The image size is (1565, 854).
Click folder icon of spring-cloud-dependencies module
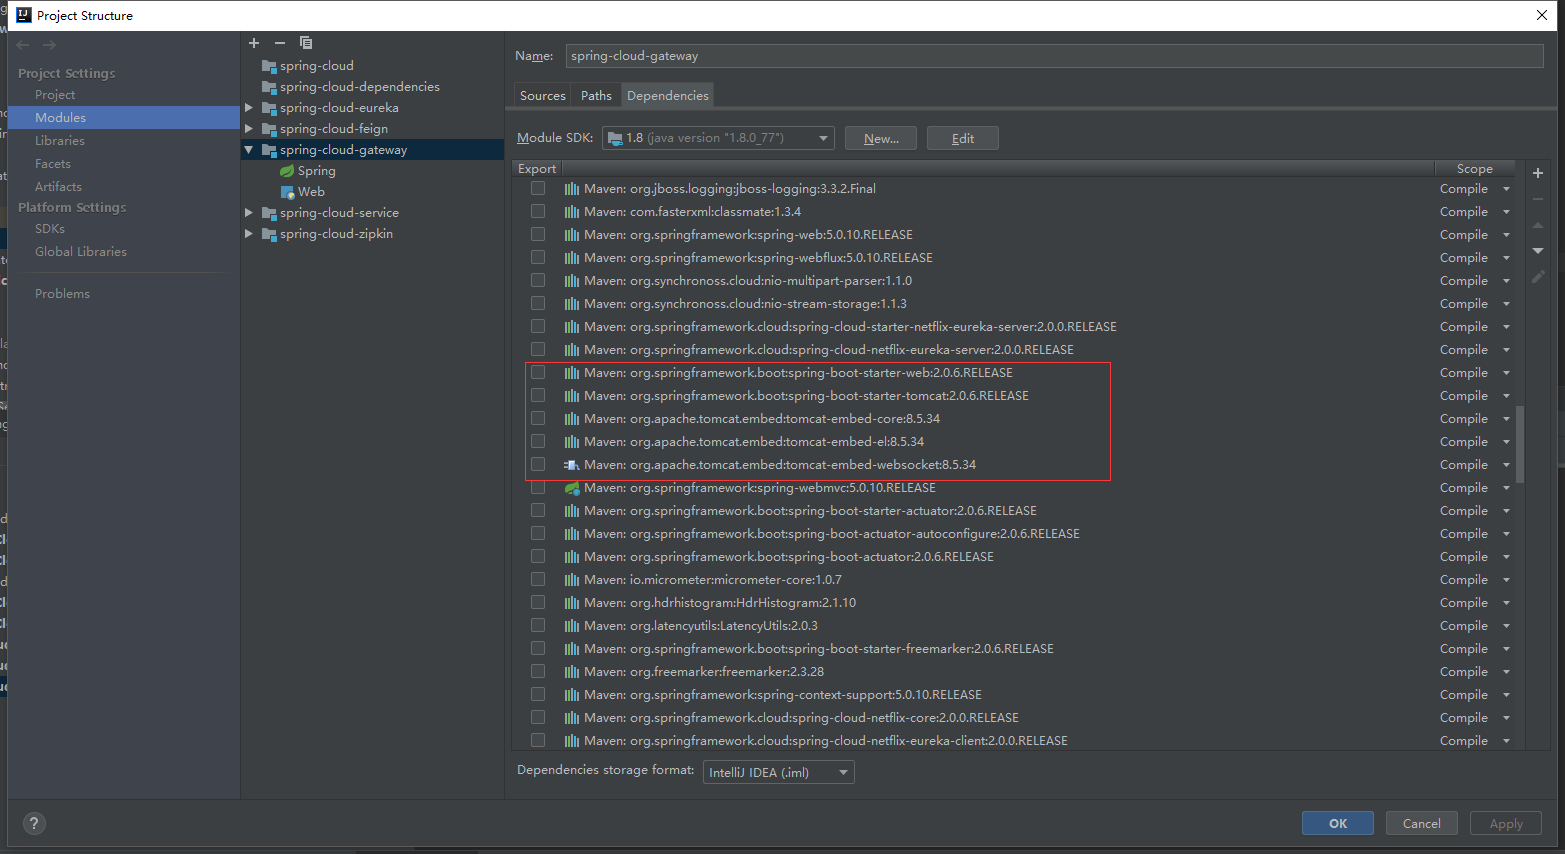pos(269,87)
